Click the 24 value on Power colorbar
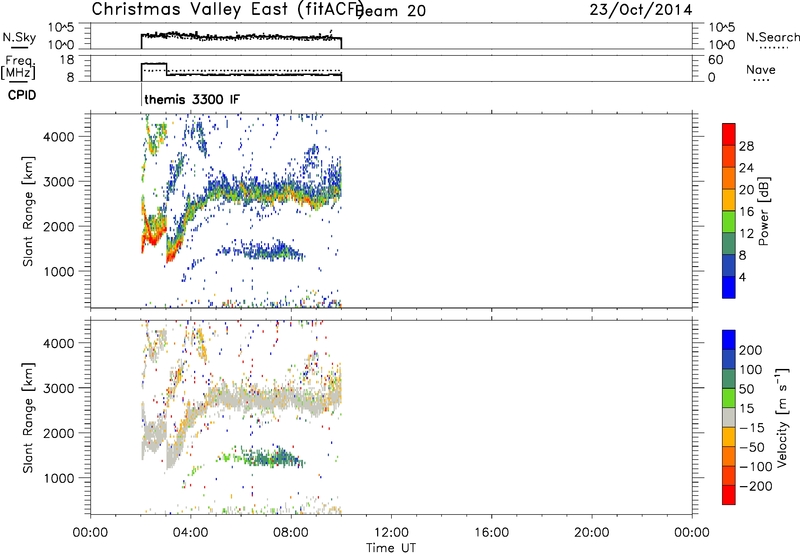 (746, 168)
